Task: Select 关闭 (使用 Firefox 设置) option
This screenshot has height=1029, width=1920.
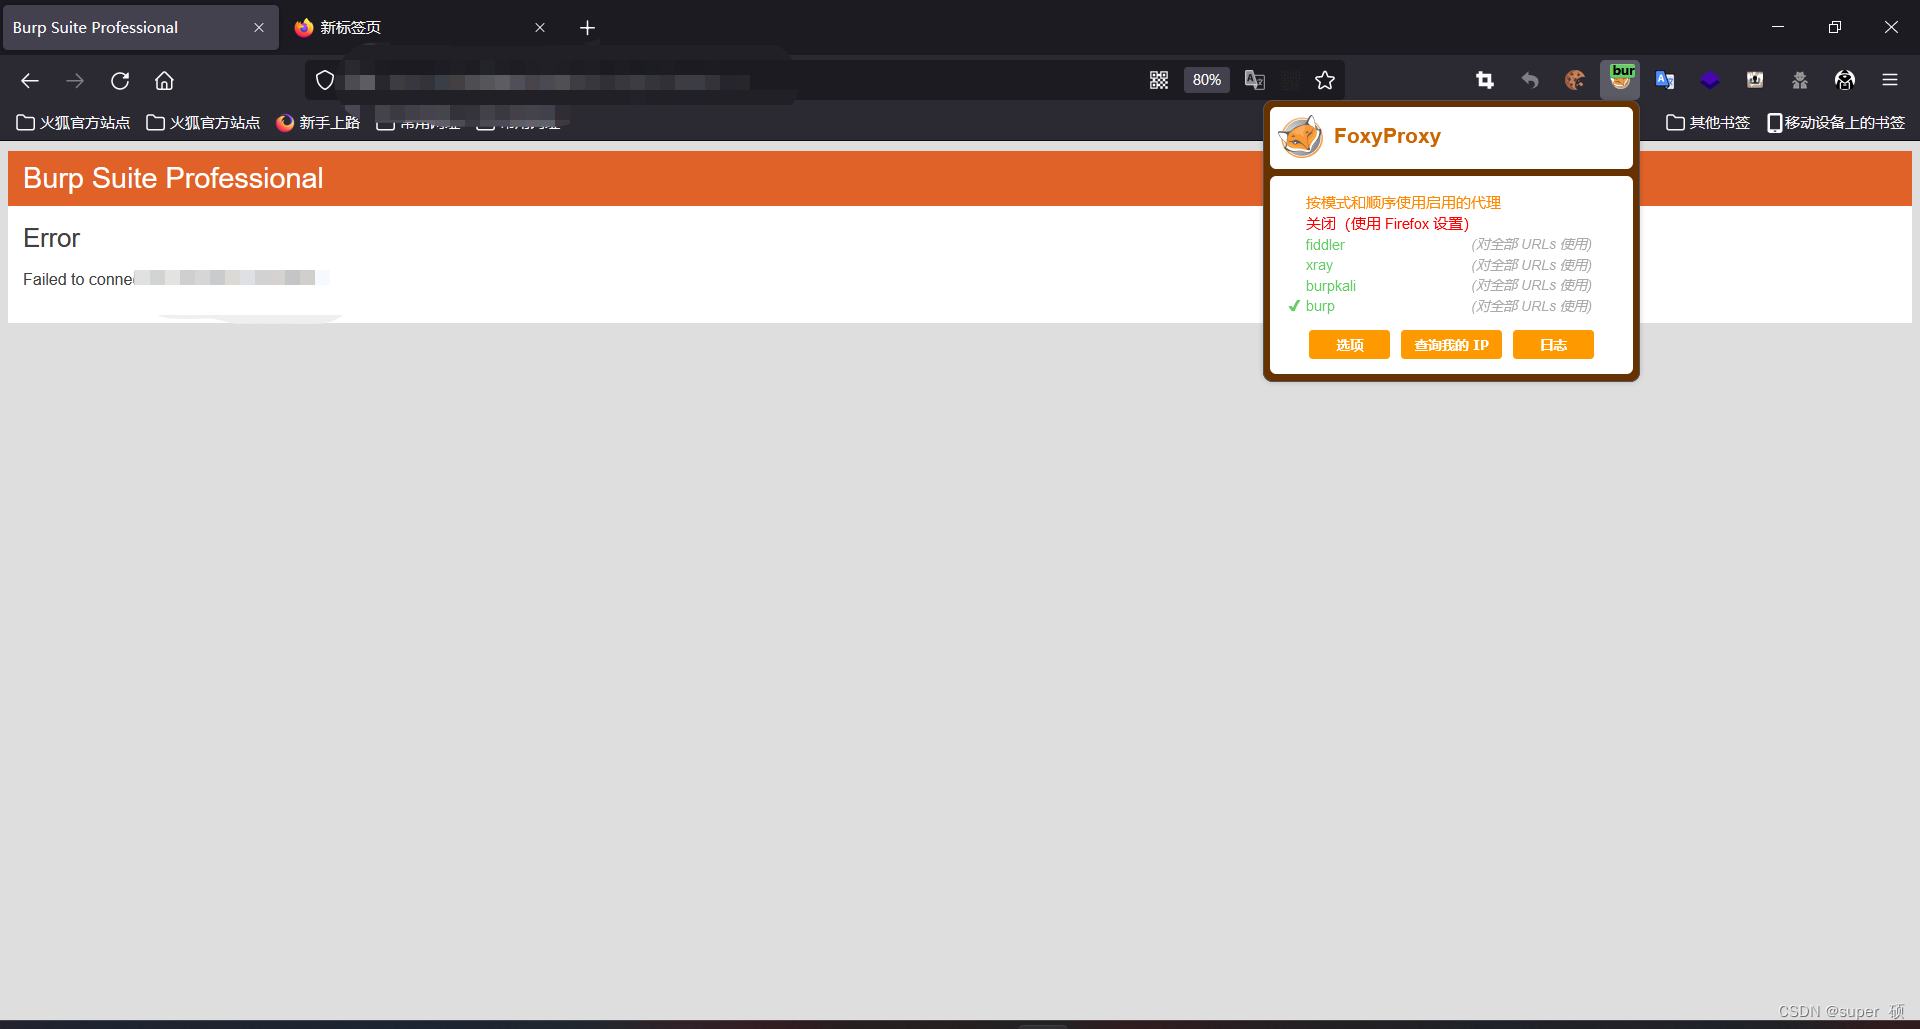Action: (x=1387, y=224)
